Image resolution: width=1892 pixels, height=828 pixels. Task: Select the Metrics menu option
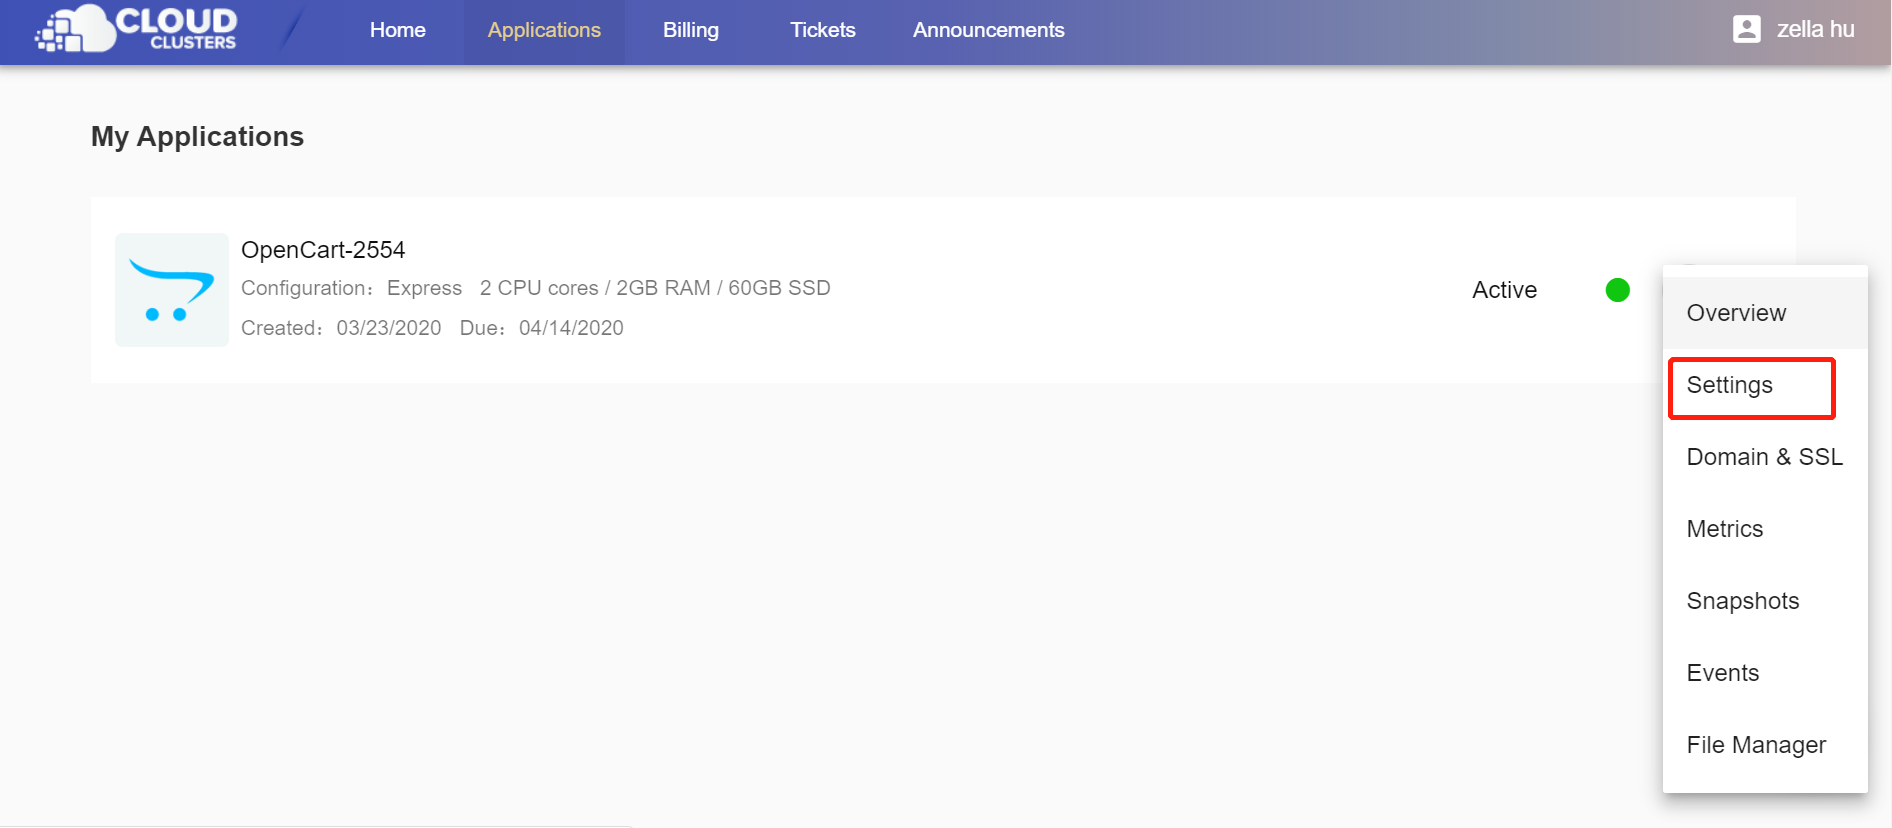click(x=1725, y=529)
